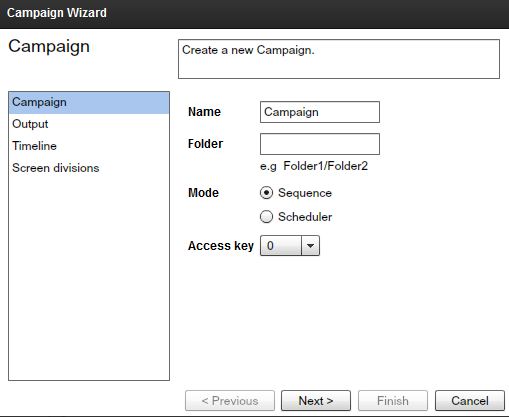Image resolution: width=509 pixels, height=417 pixels.
Task: Choose the Scheduler mode radio button
Action: pos(266,217)
